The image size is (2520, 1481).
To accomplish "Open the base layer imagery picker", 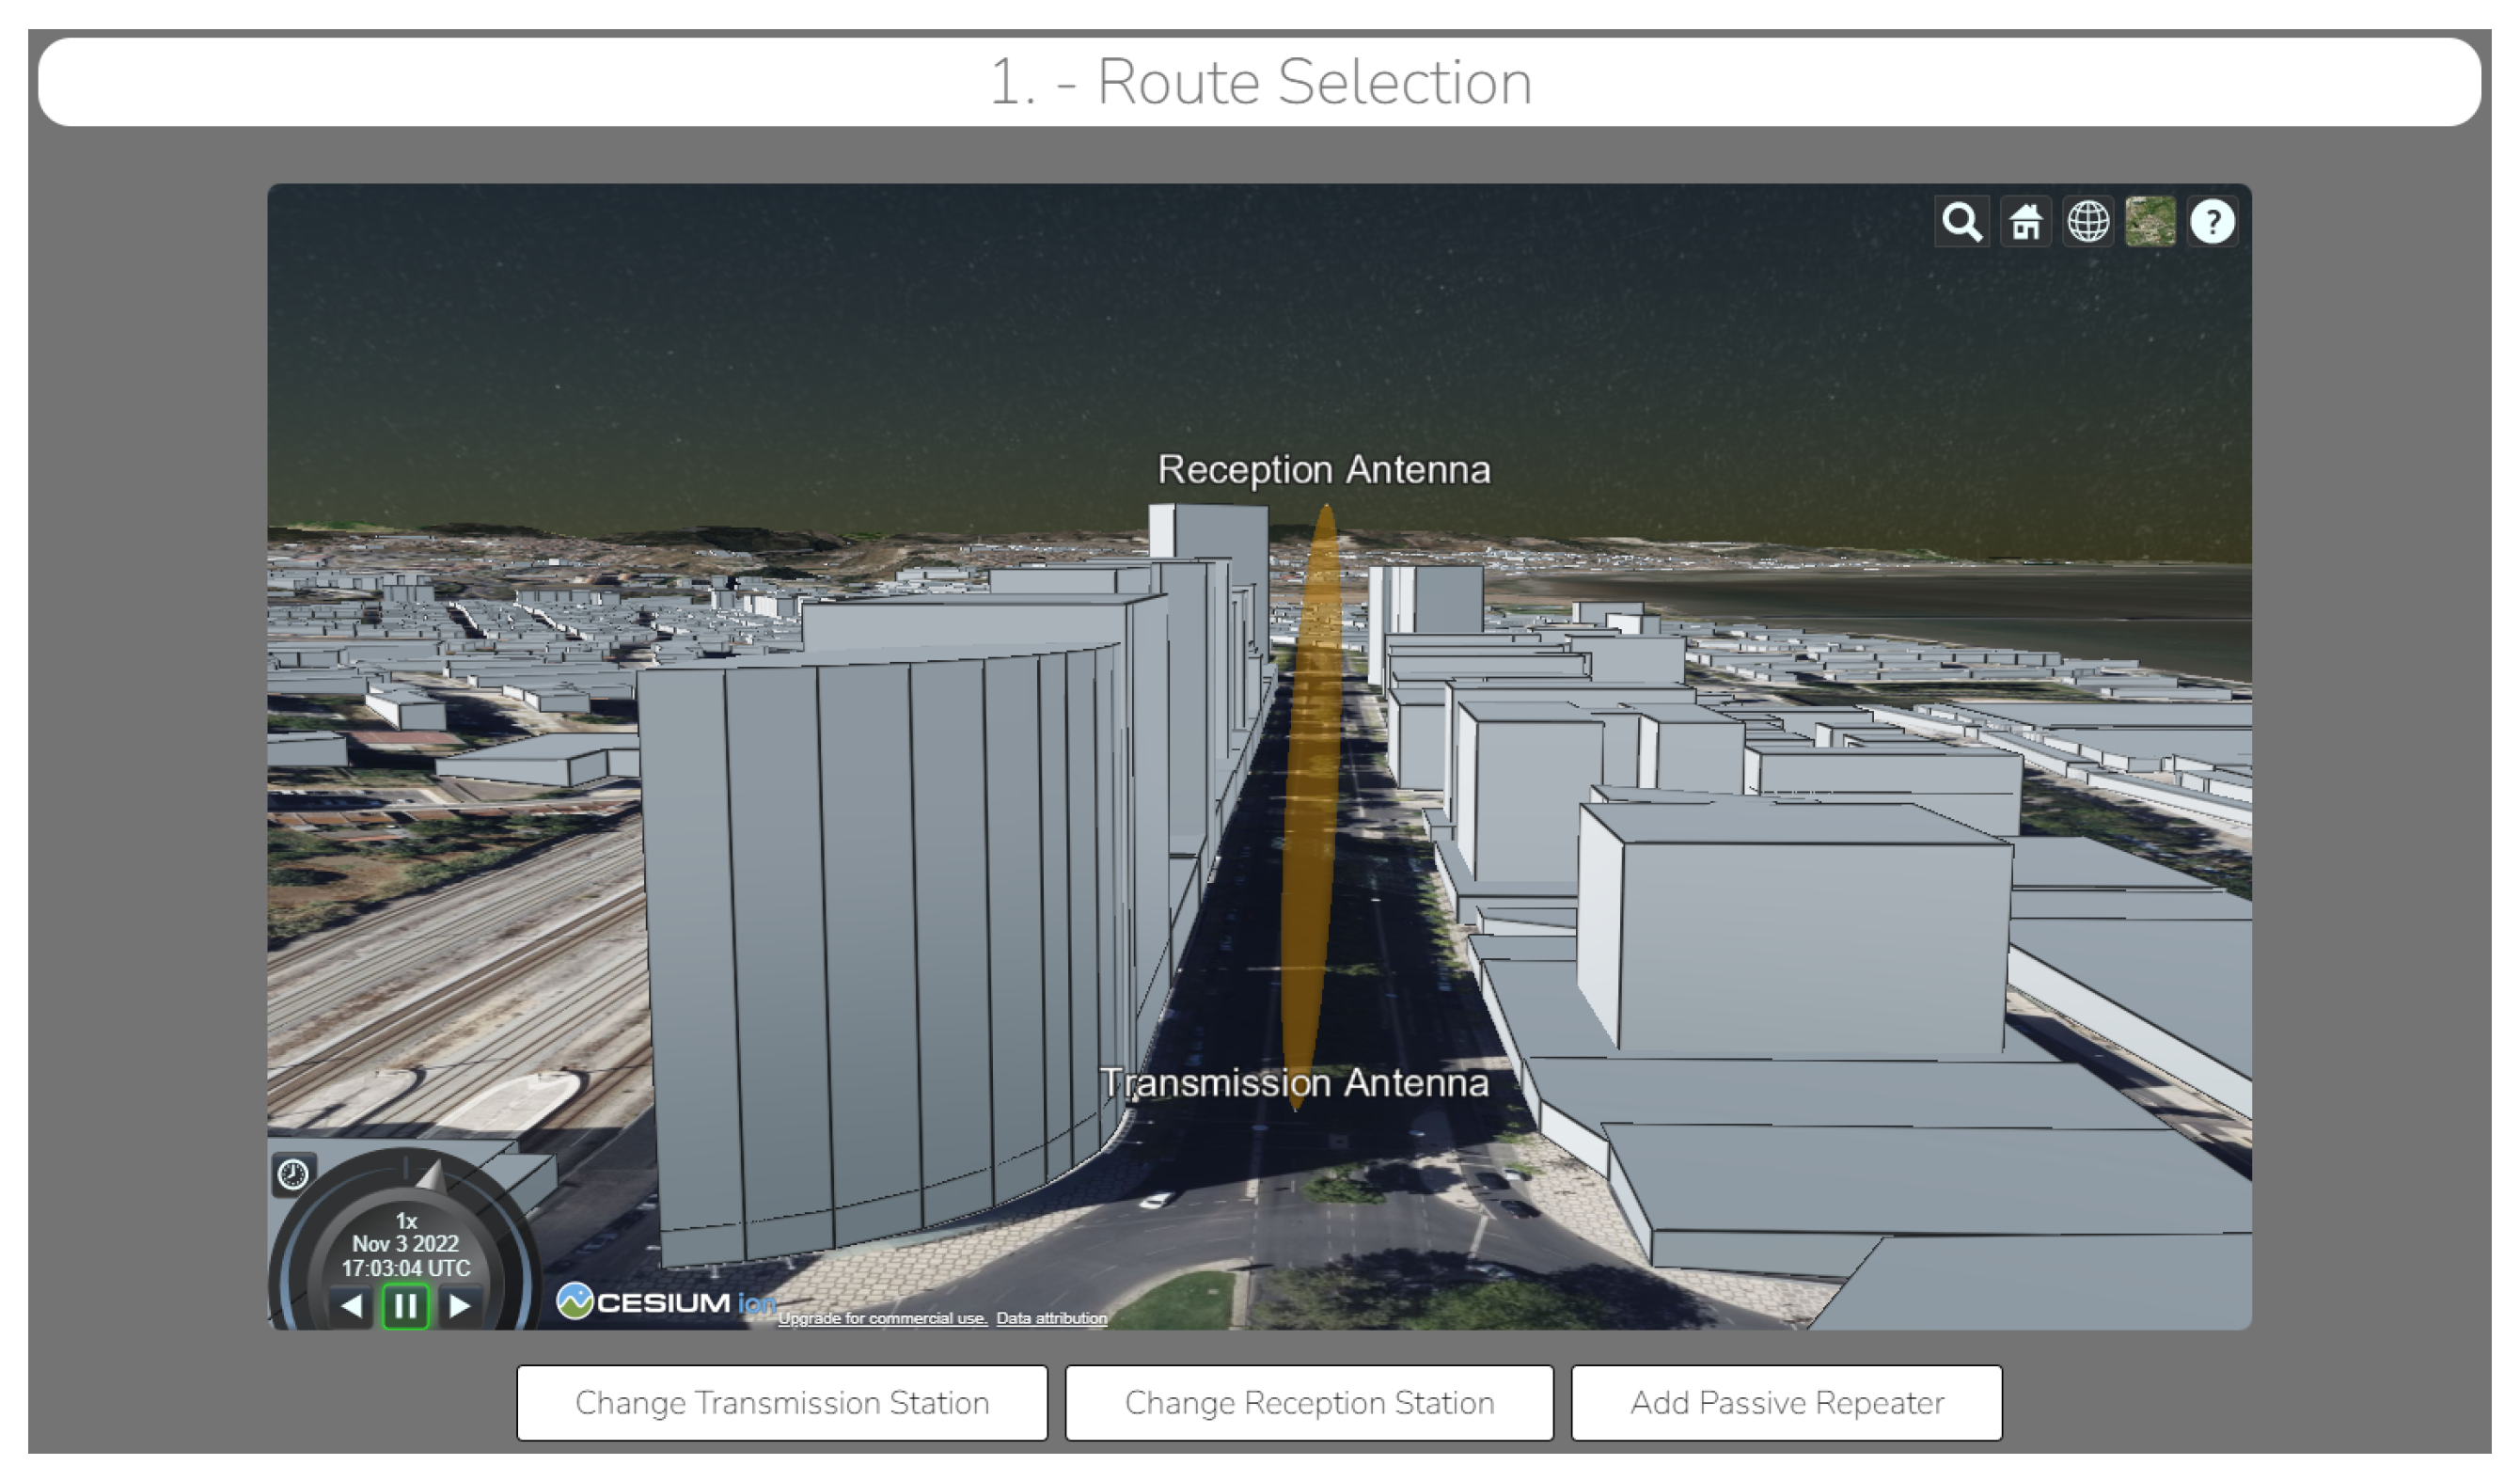I will click(2150, 222).
